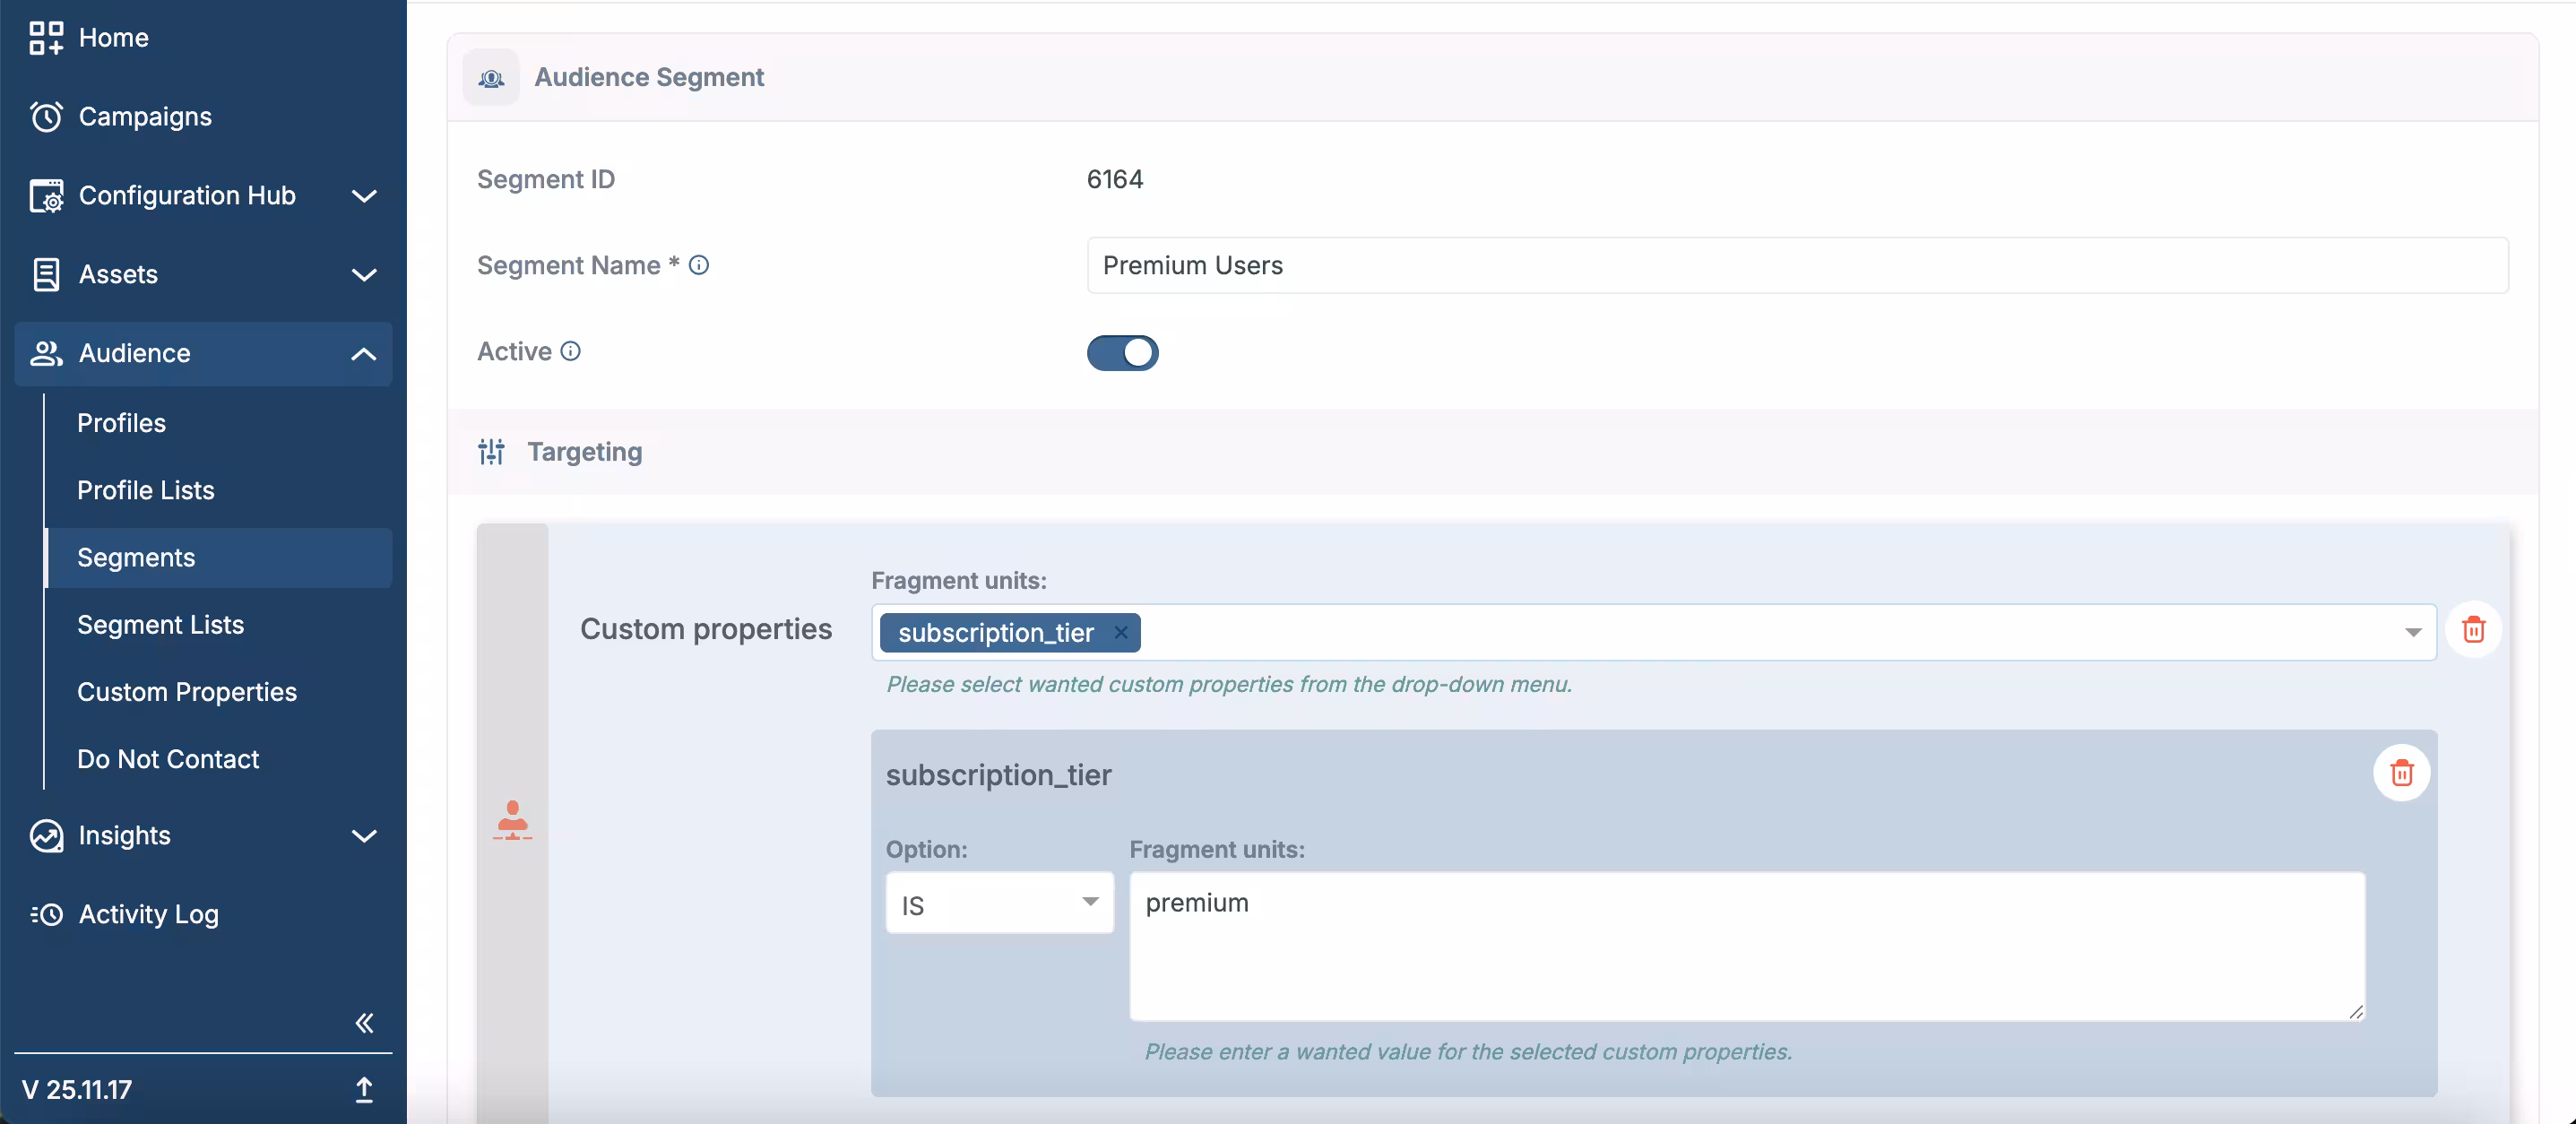Viewport: 2576px width, 1124px height.
Task: Click the Insights graph icon
Action: (x=45, y=836)
